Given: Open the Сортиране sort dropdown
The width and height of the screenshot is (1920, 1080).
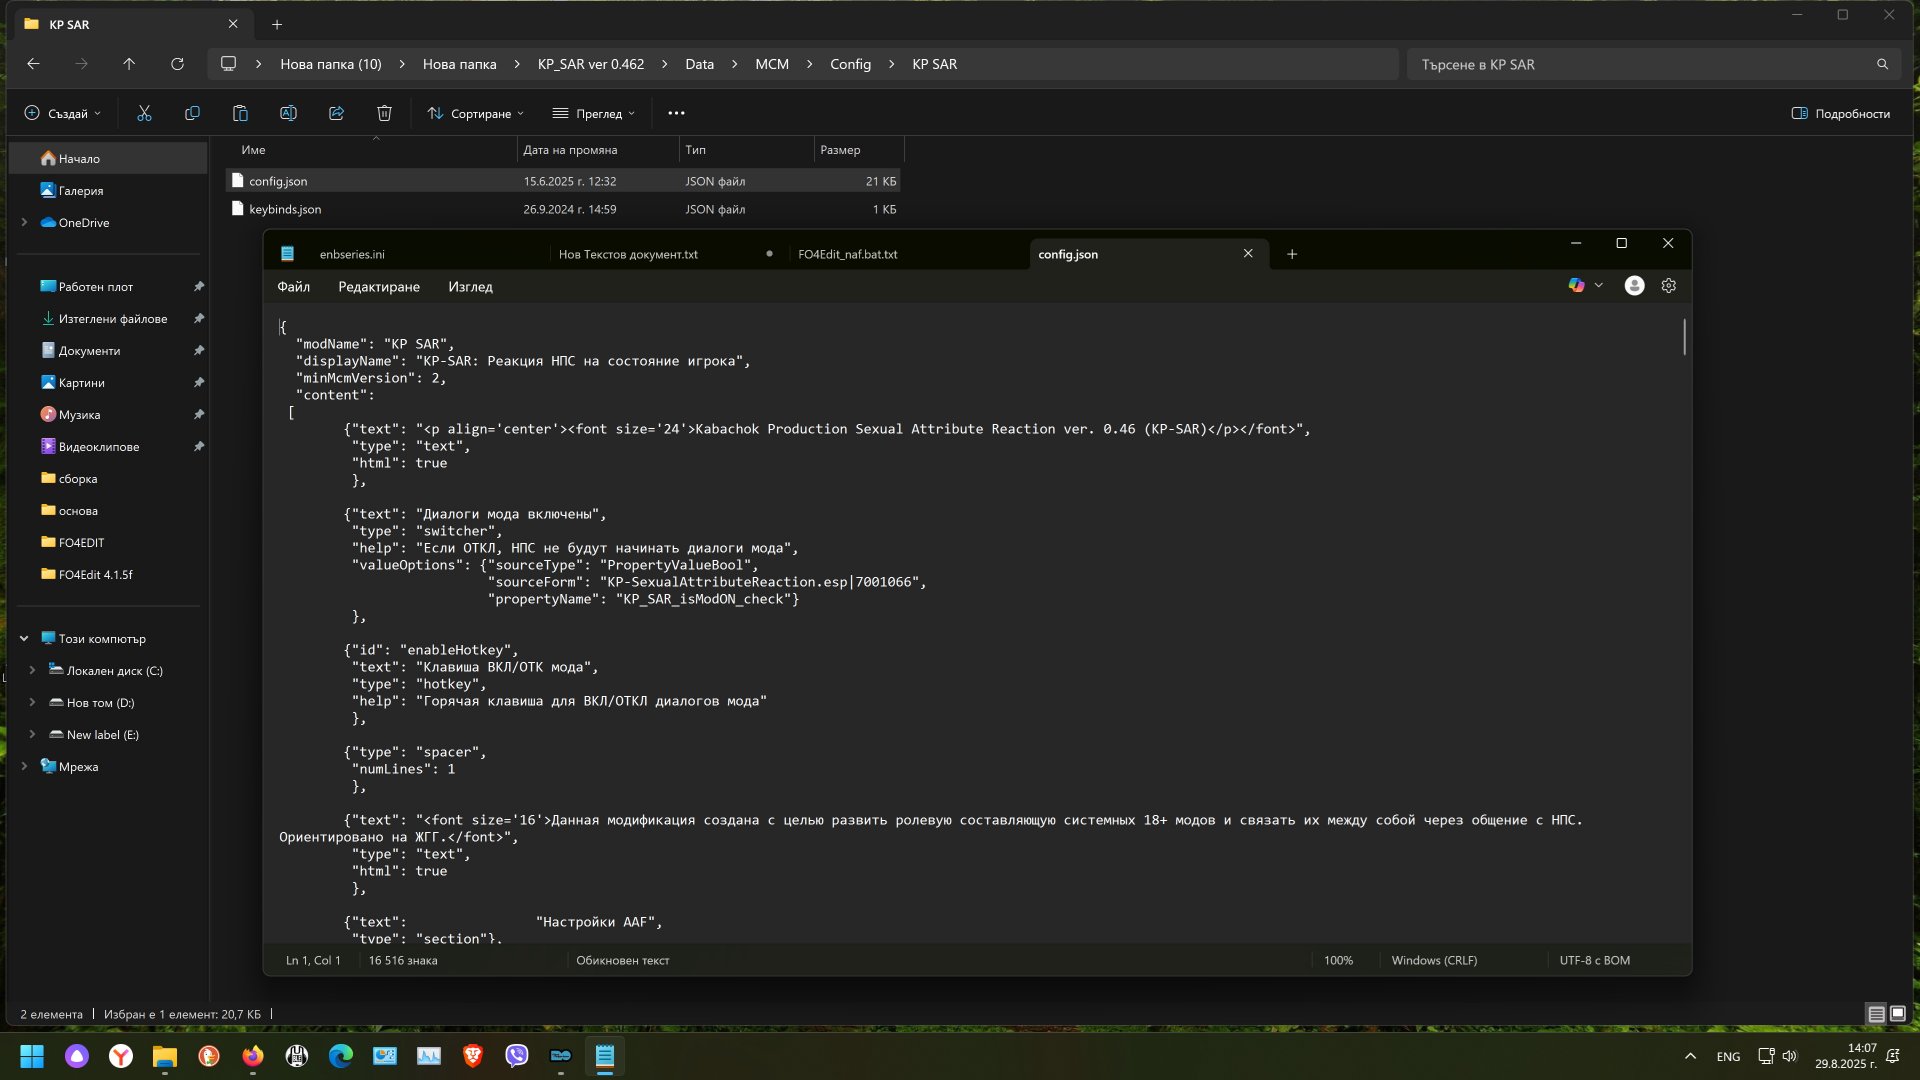Looking at the screenshot, I should [x=475, y=113].
